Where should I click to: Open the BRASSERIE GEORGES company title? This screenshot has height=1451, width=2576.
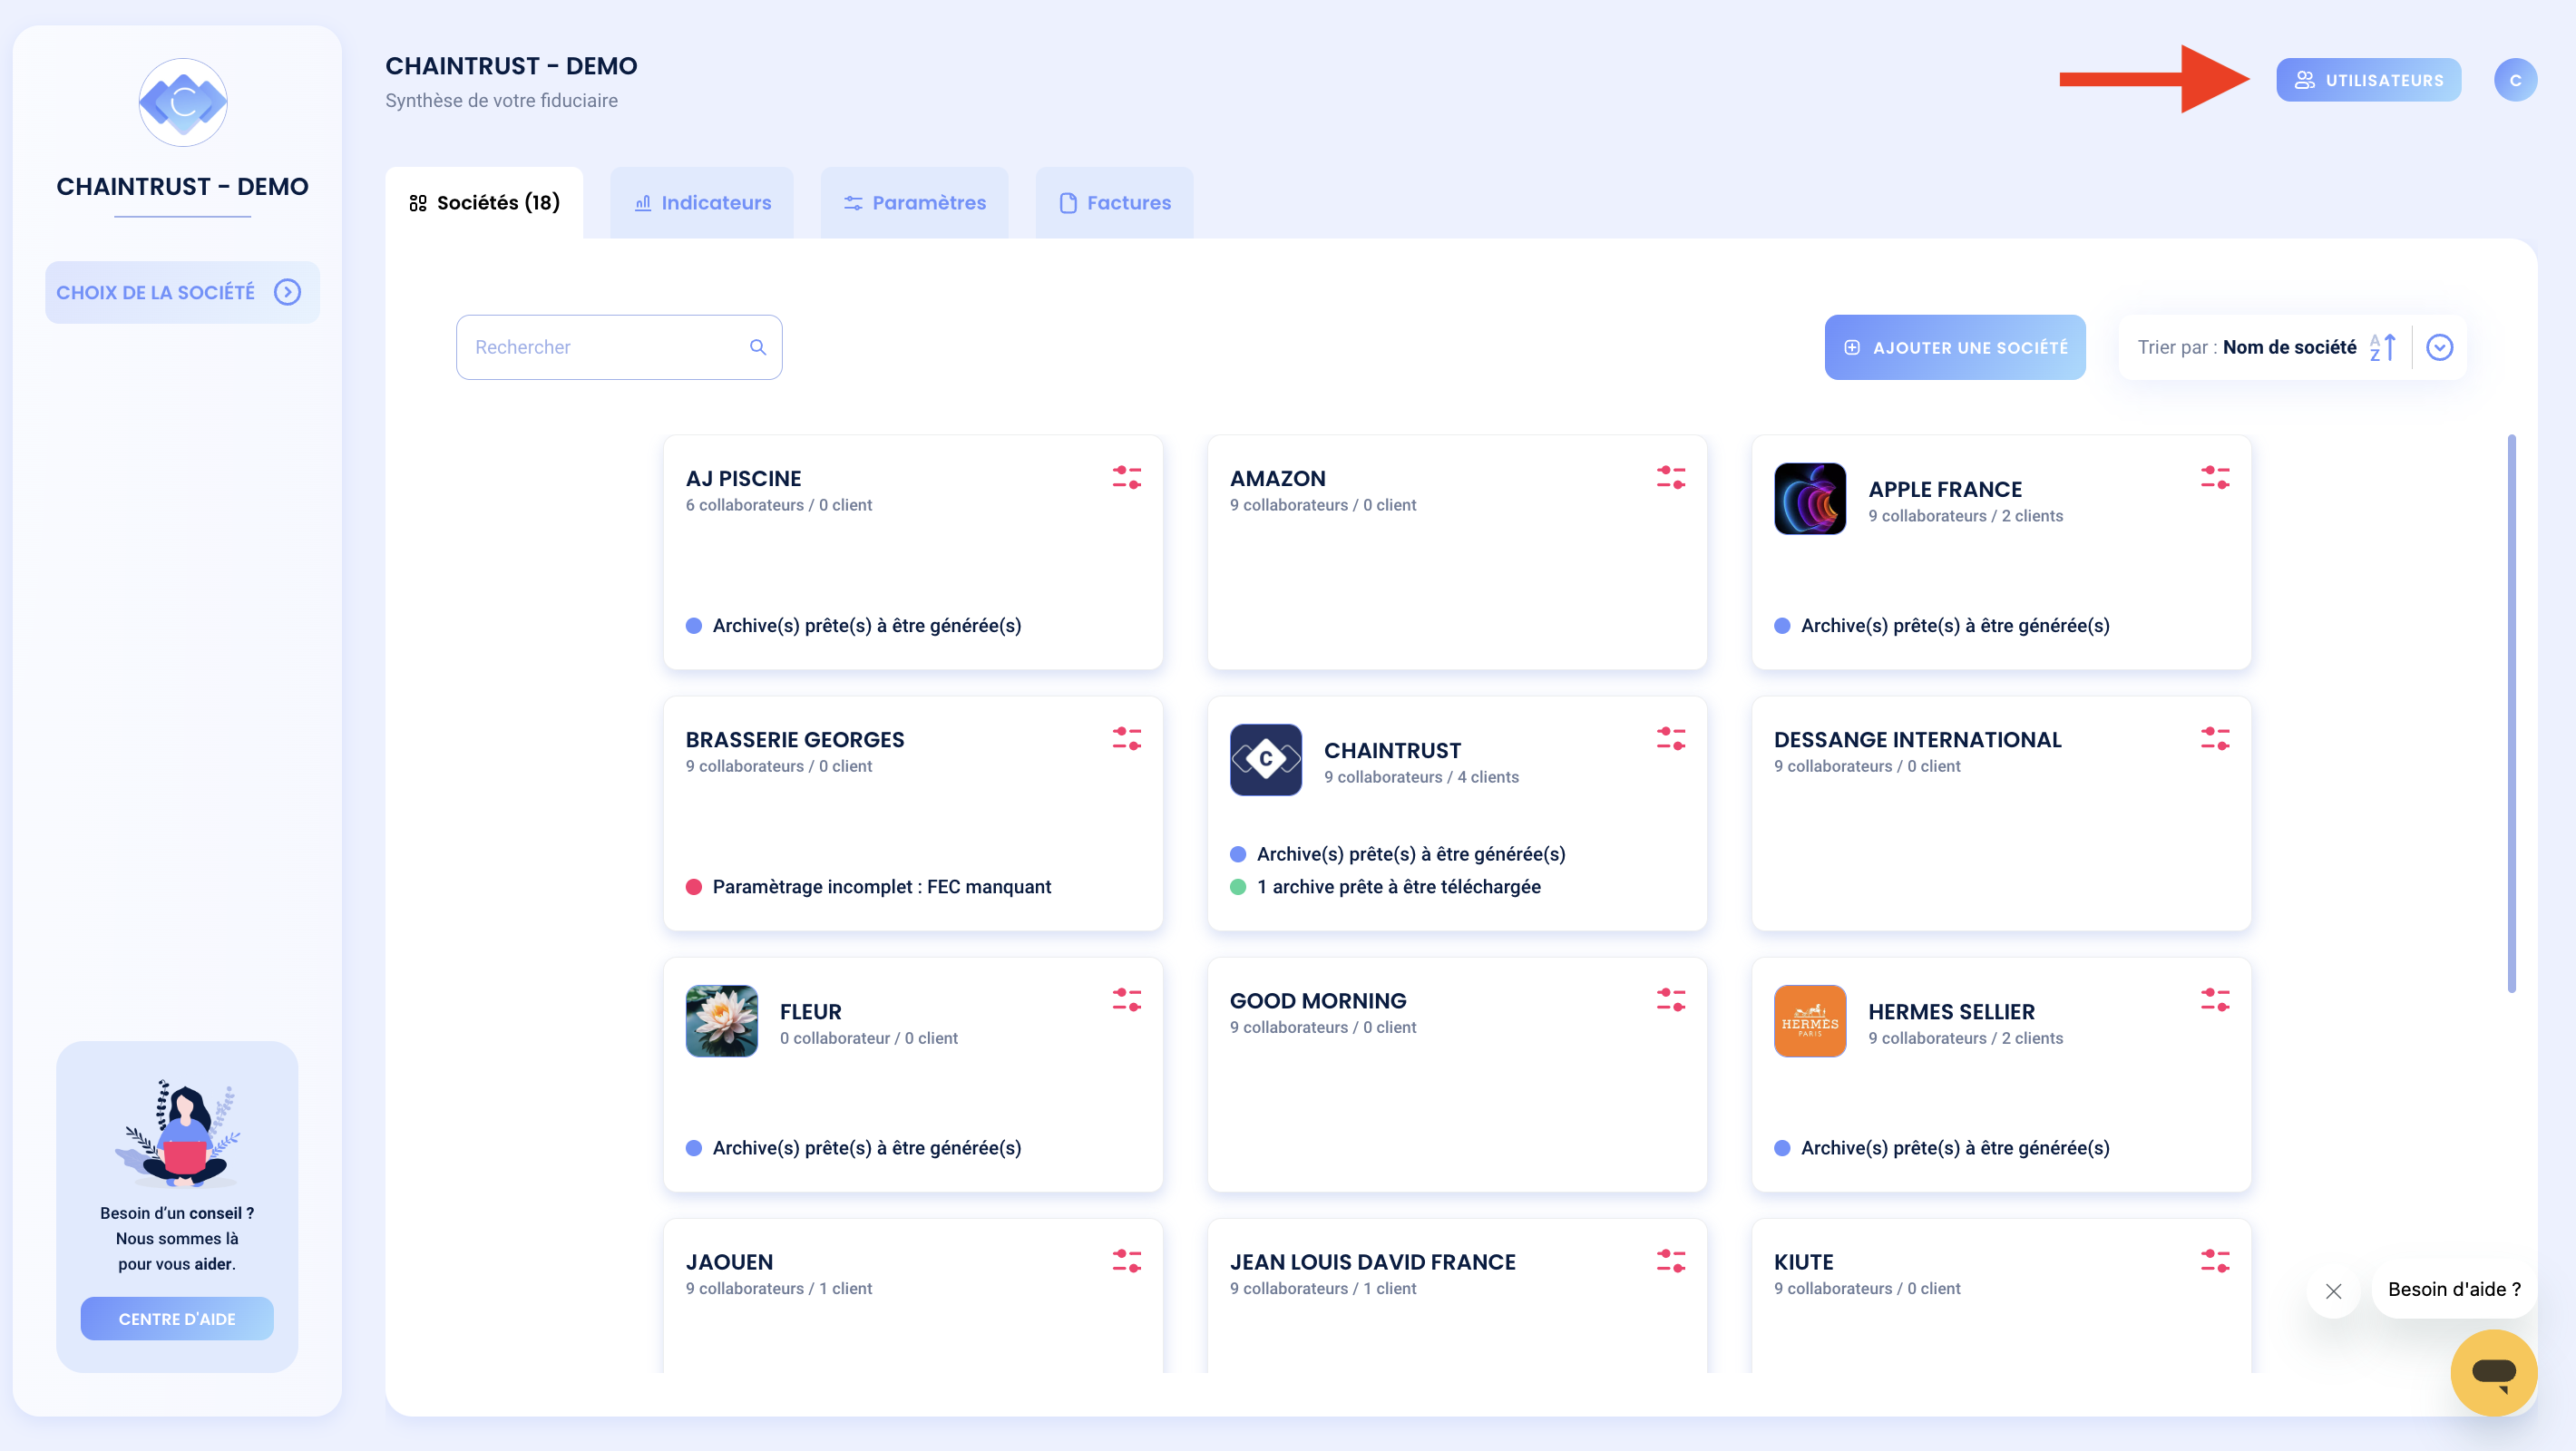[x=794, y=739]
